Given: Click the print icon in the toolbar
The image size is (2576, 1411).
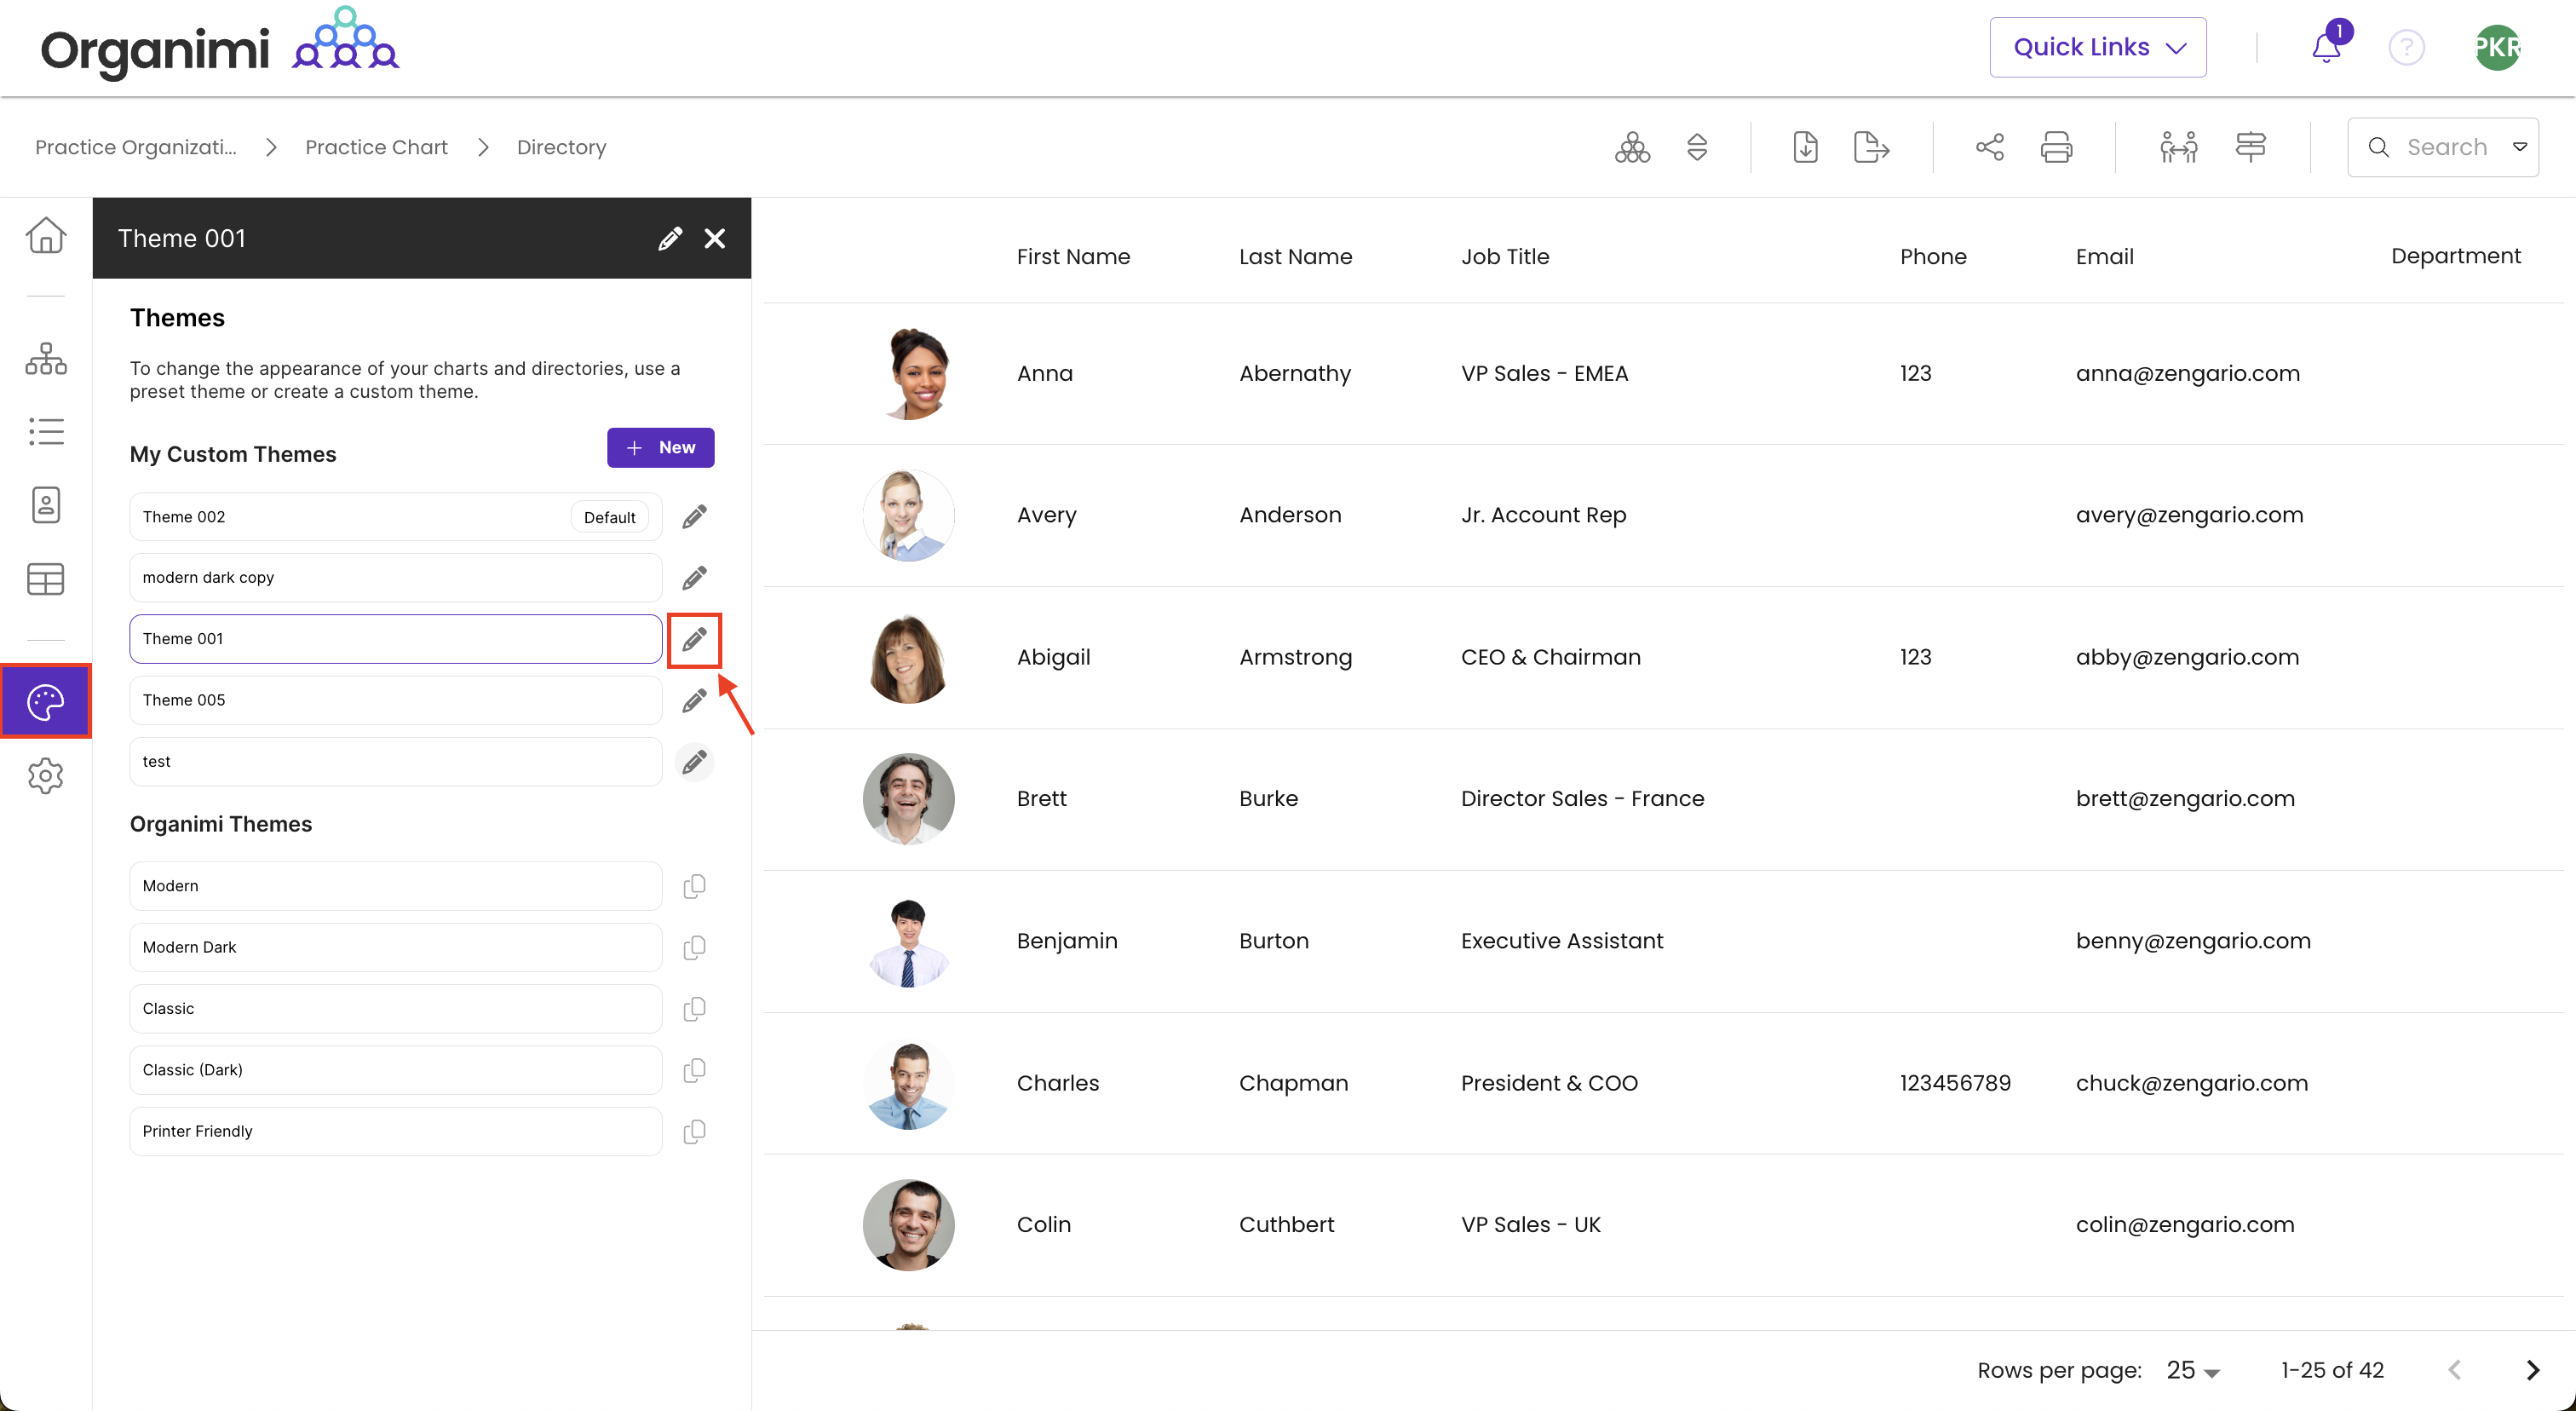Looking at the screenshot, I should 2056,147.
